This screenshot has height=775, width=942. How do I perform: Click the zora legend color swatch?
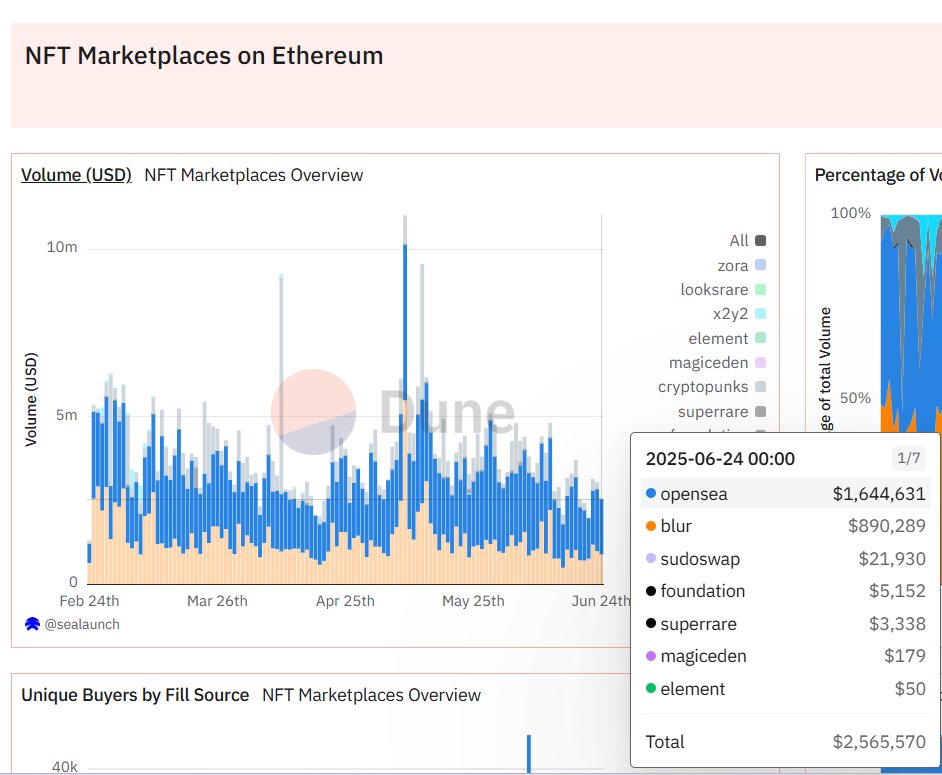point(761,265)
